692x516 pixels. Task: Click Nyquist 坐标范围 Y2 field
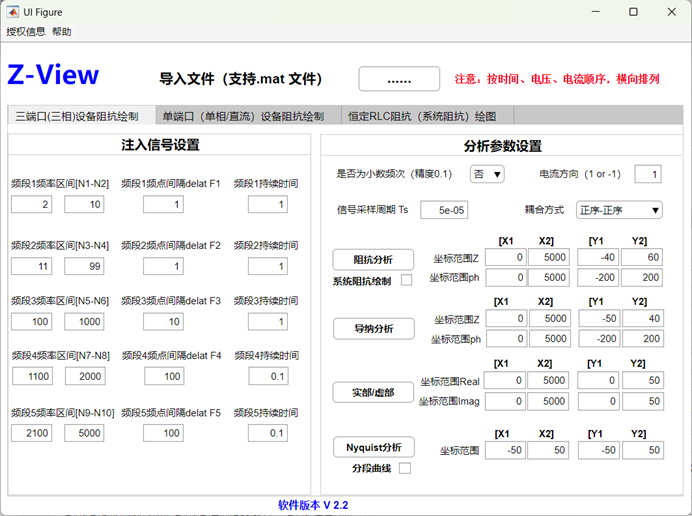tap(643, 450)
